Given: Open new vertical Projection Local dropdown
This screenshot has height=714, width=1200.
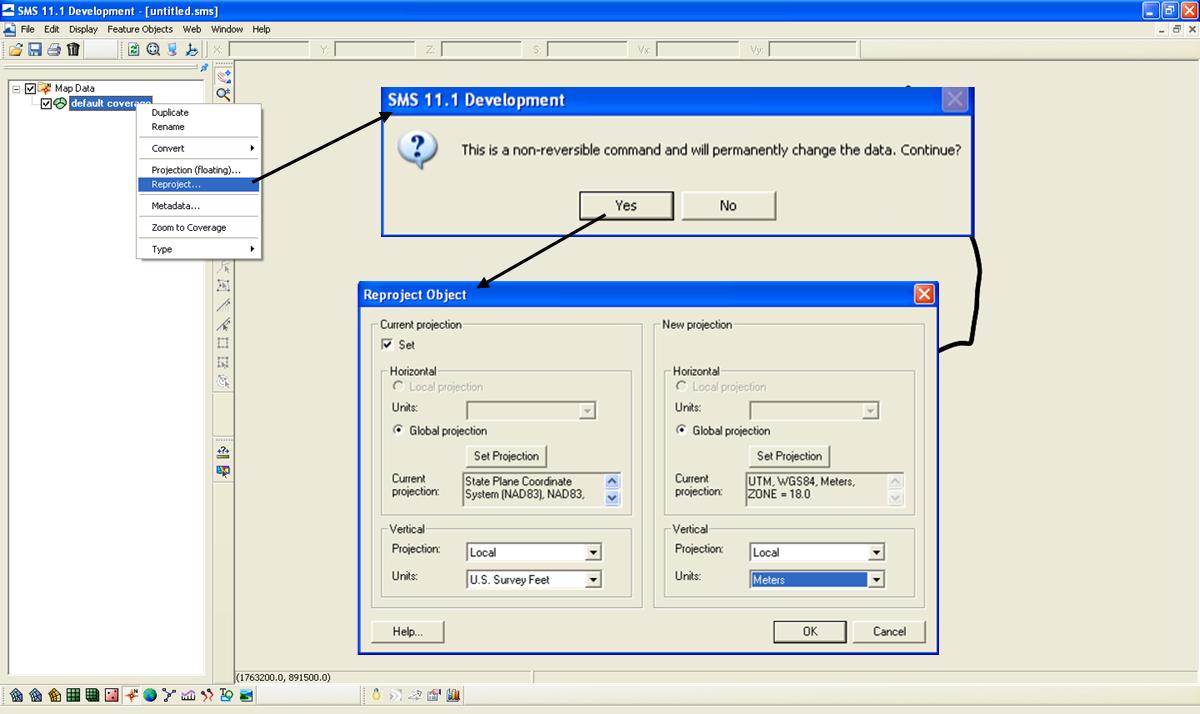Looking at the screenshot, I should 876,552.
